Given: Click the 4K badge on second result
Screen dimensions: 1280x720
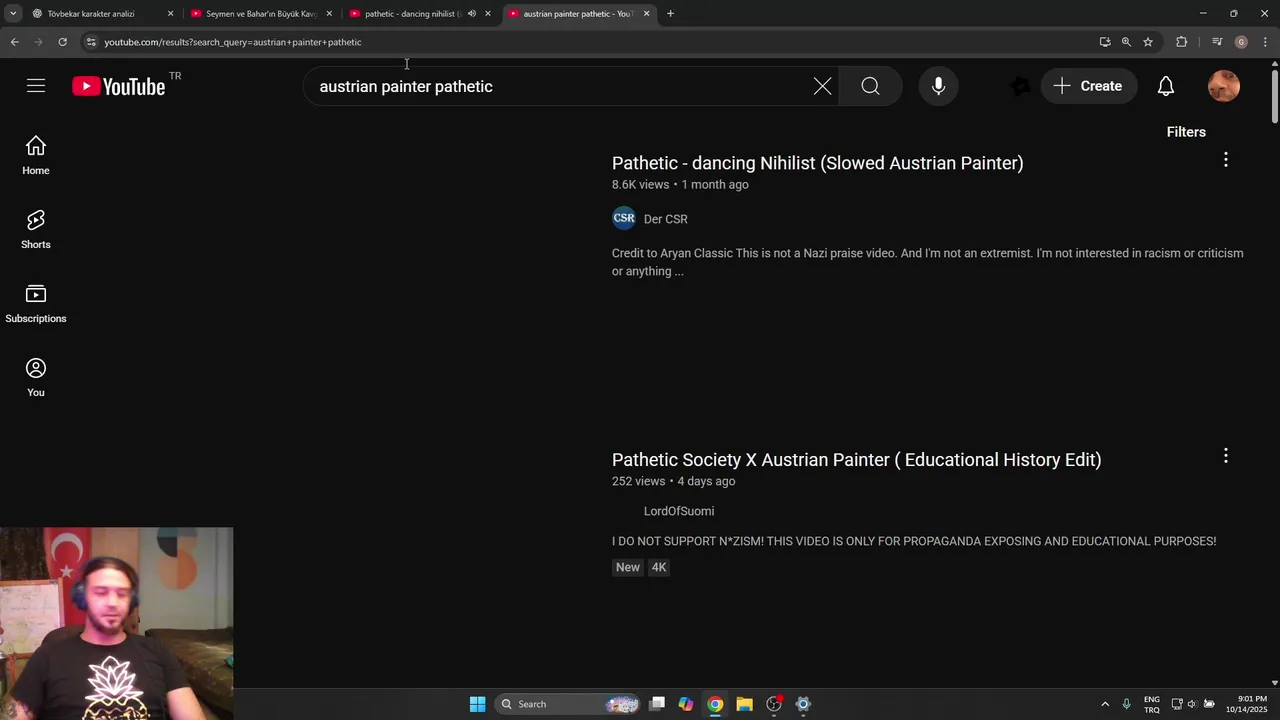Looking at the screenshot, I should [658, 567].
